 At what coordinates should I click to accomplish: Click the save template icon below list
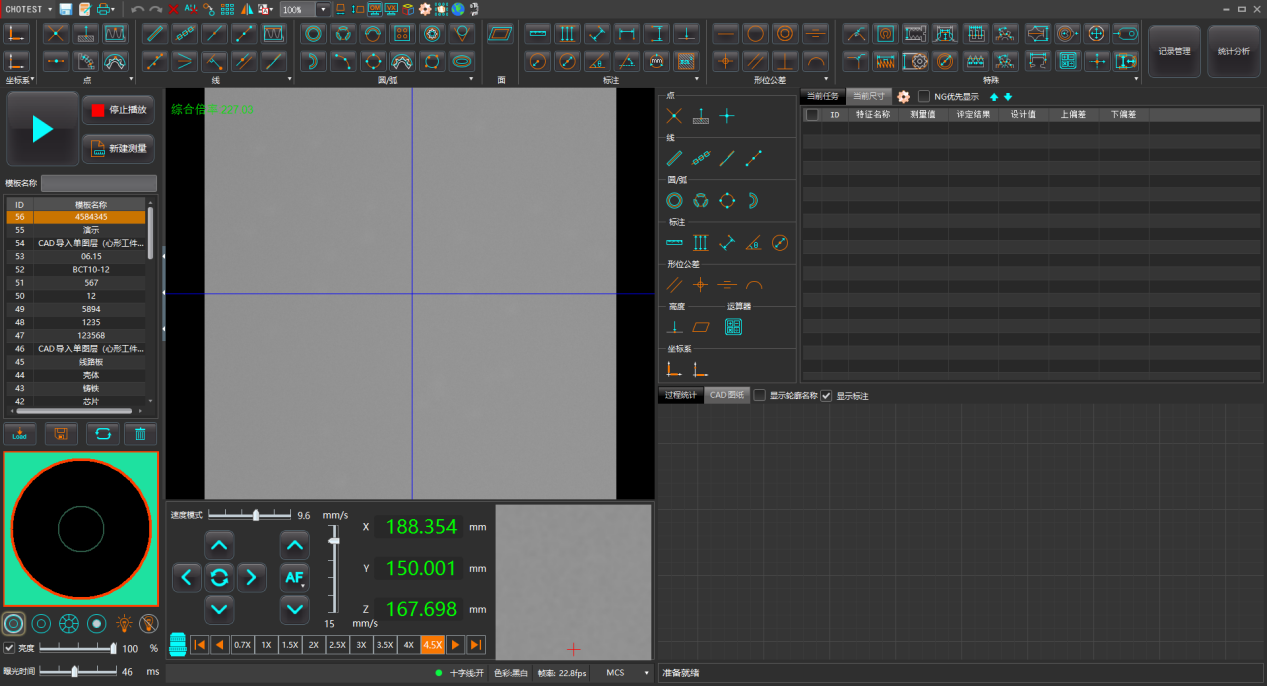pyautogui.click(x=61, y=434)
